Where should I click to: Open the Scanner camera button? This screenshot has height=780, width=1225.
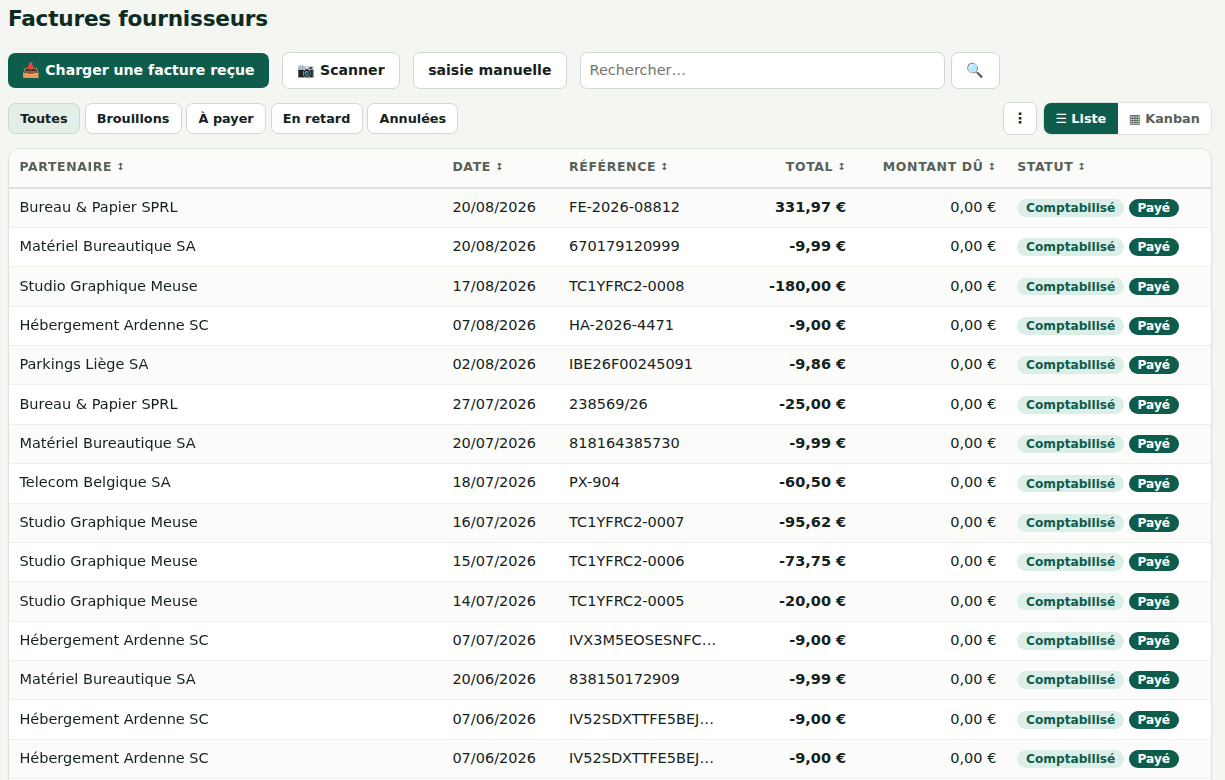(341, 70)
